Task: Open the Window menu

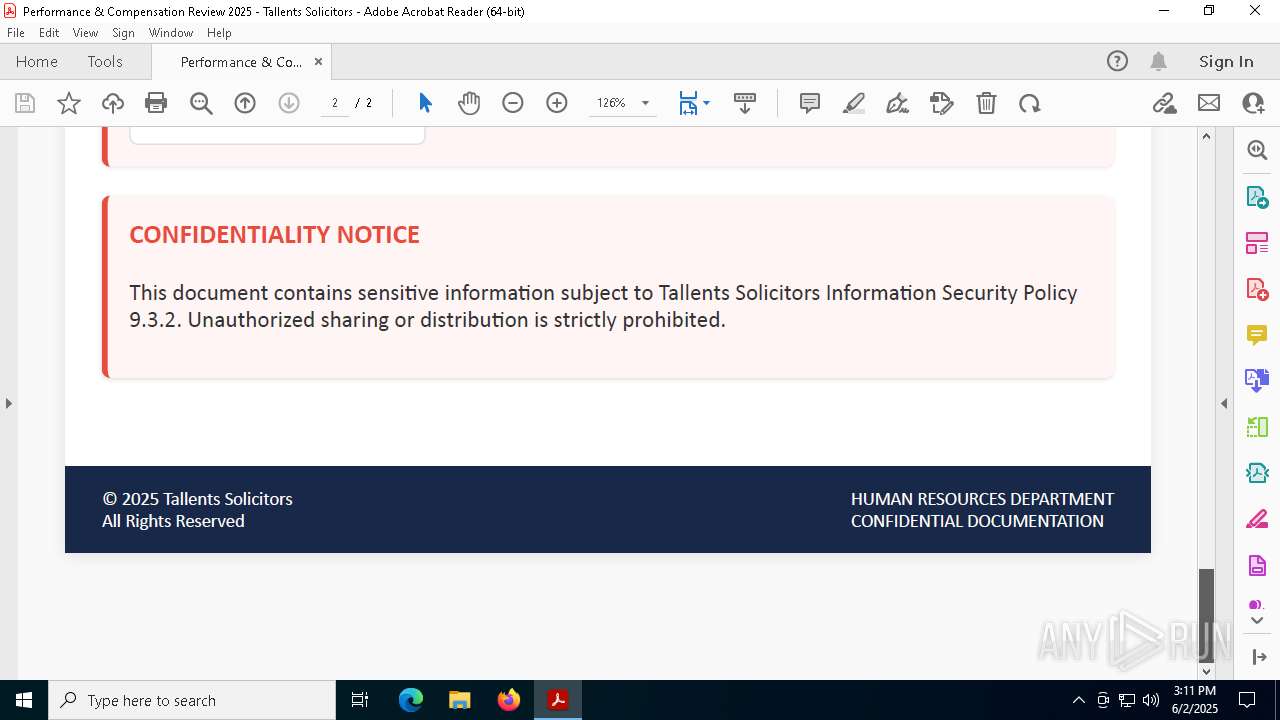Action: point(171,32)
